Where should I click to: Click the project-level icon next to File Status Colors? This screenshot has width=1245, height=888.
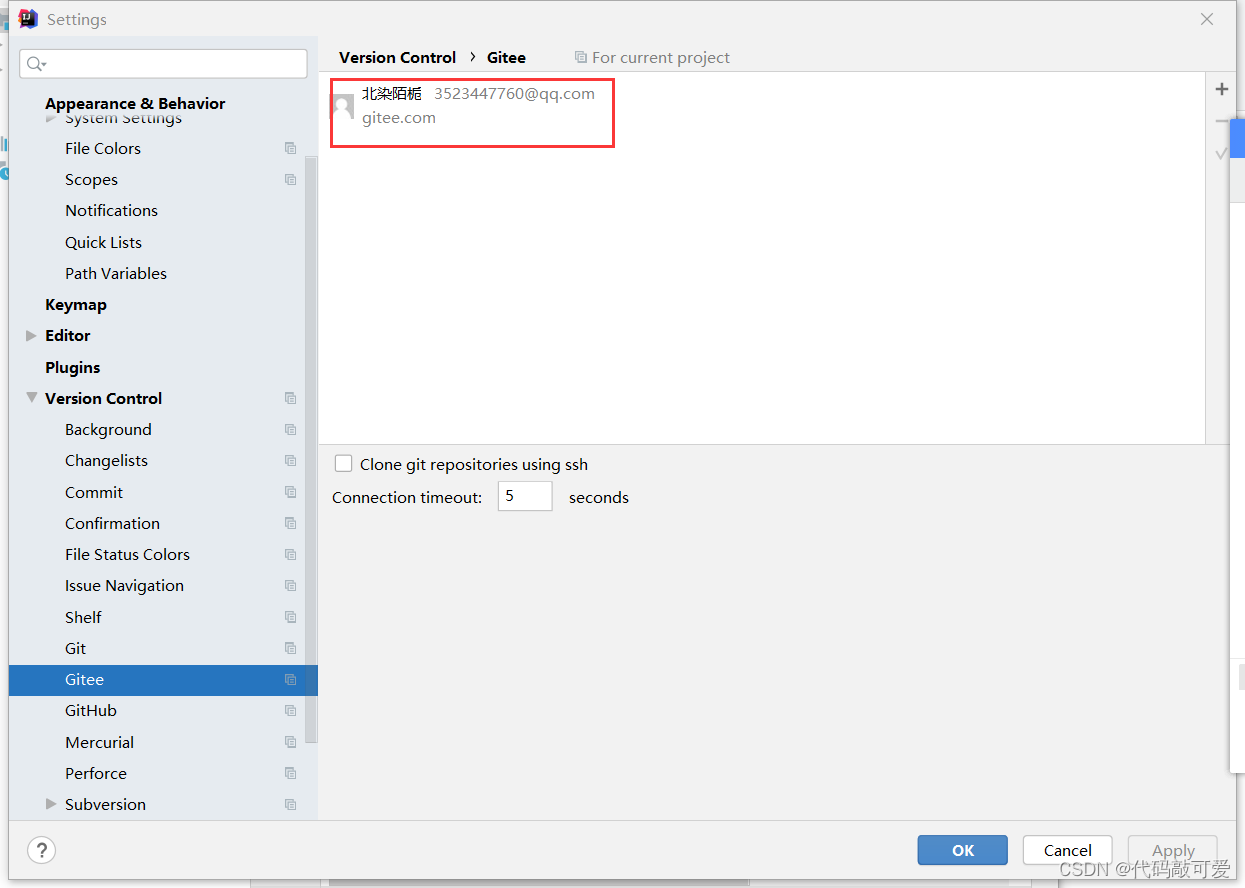[x=290, y=555]
